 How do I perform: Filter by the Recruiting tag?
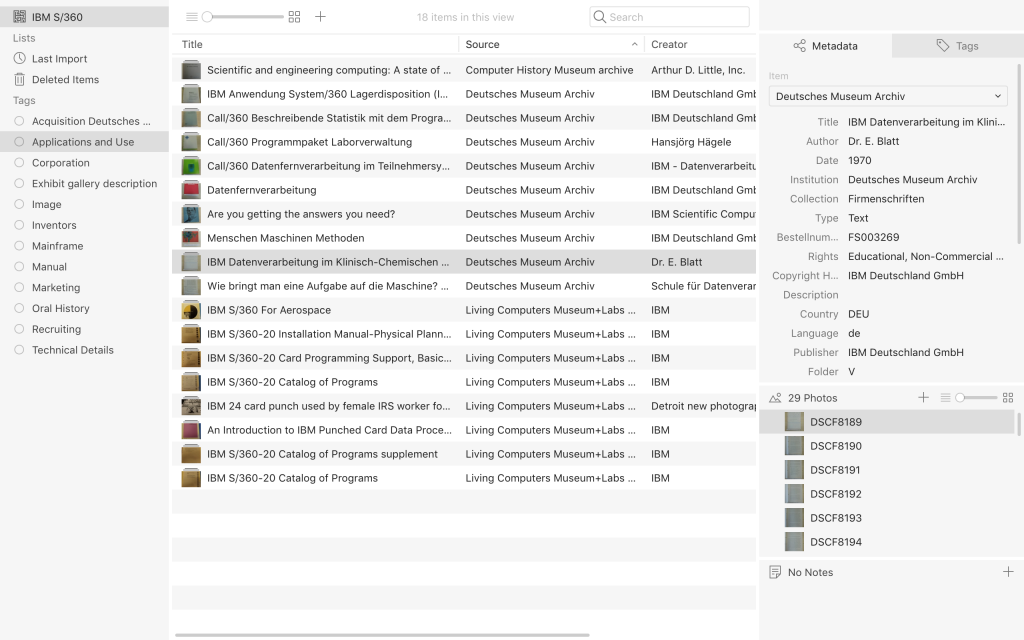click(84, 329)
